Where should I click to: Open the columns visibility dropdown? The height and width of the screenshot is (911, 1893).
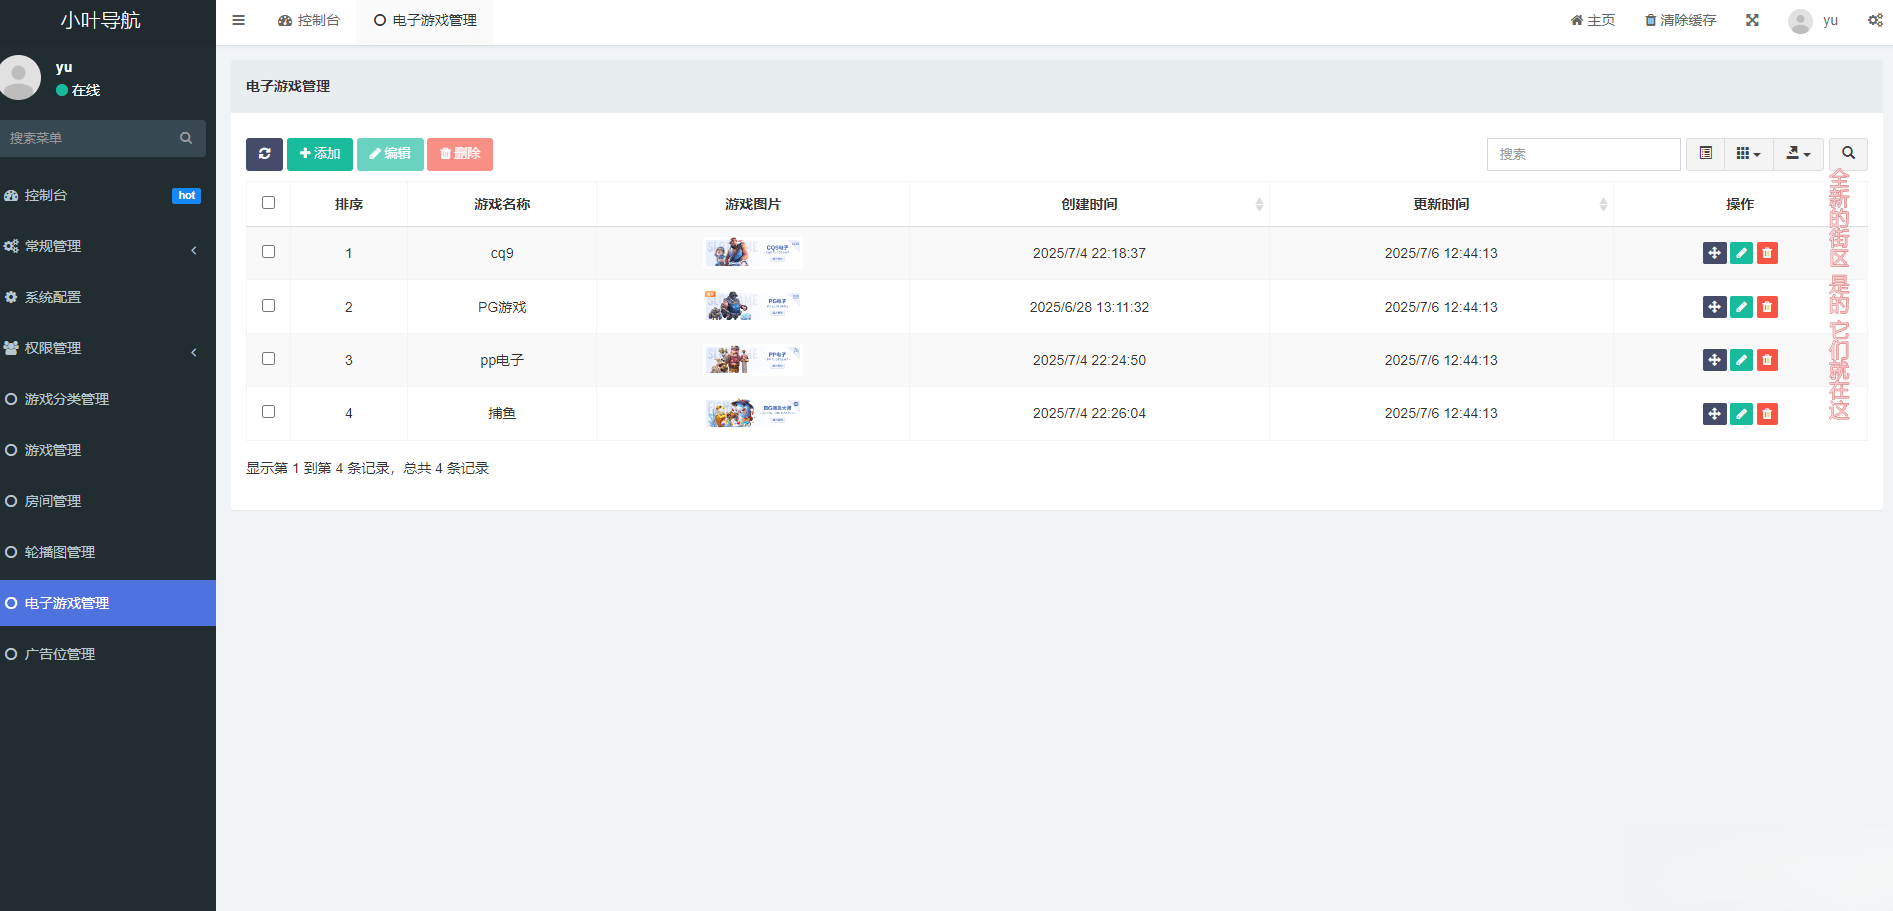pos(1748,154)
